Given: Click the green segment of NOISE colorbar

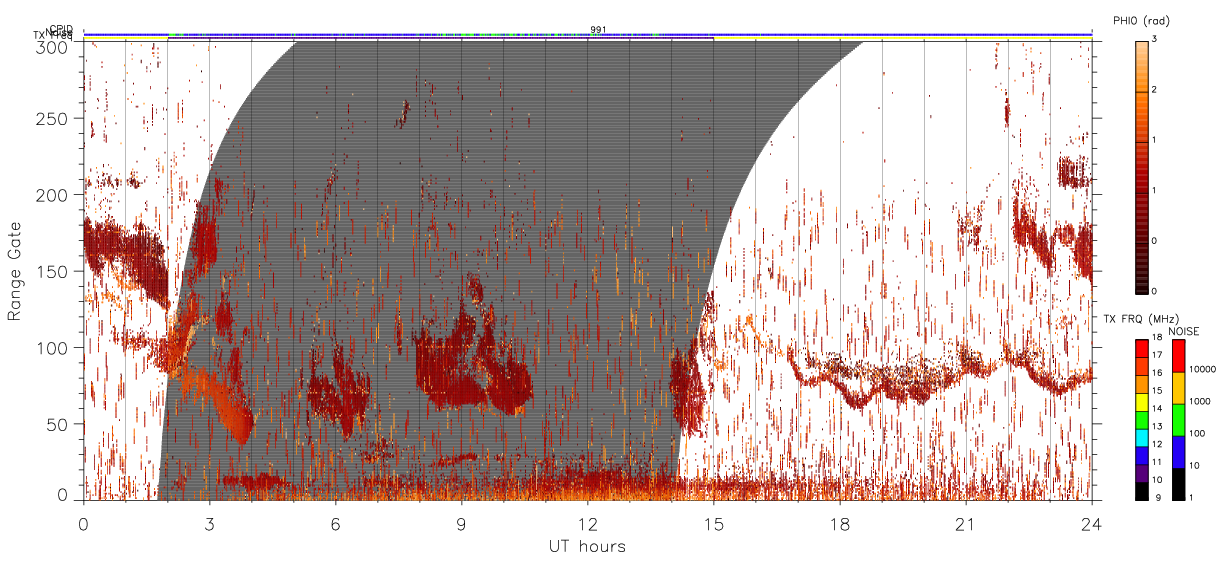Looking at the screenshot, I should point(1178,420).
